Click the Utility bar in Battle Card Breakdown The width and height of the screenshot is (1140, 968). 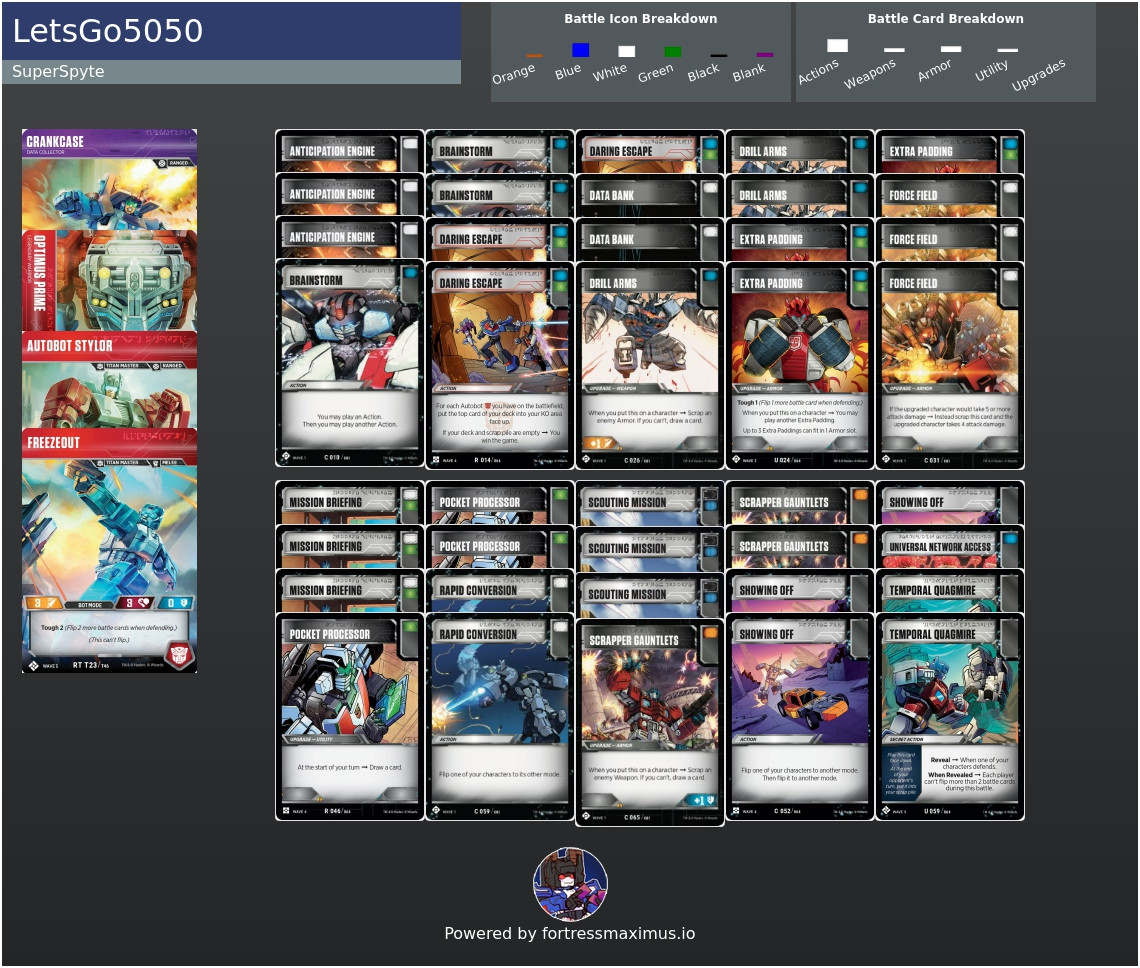(x=1008, y=50)
